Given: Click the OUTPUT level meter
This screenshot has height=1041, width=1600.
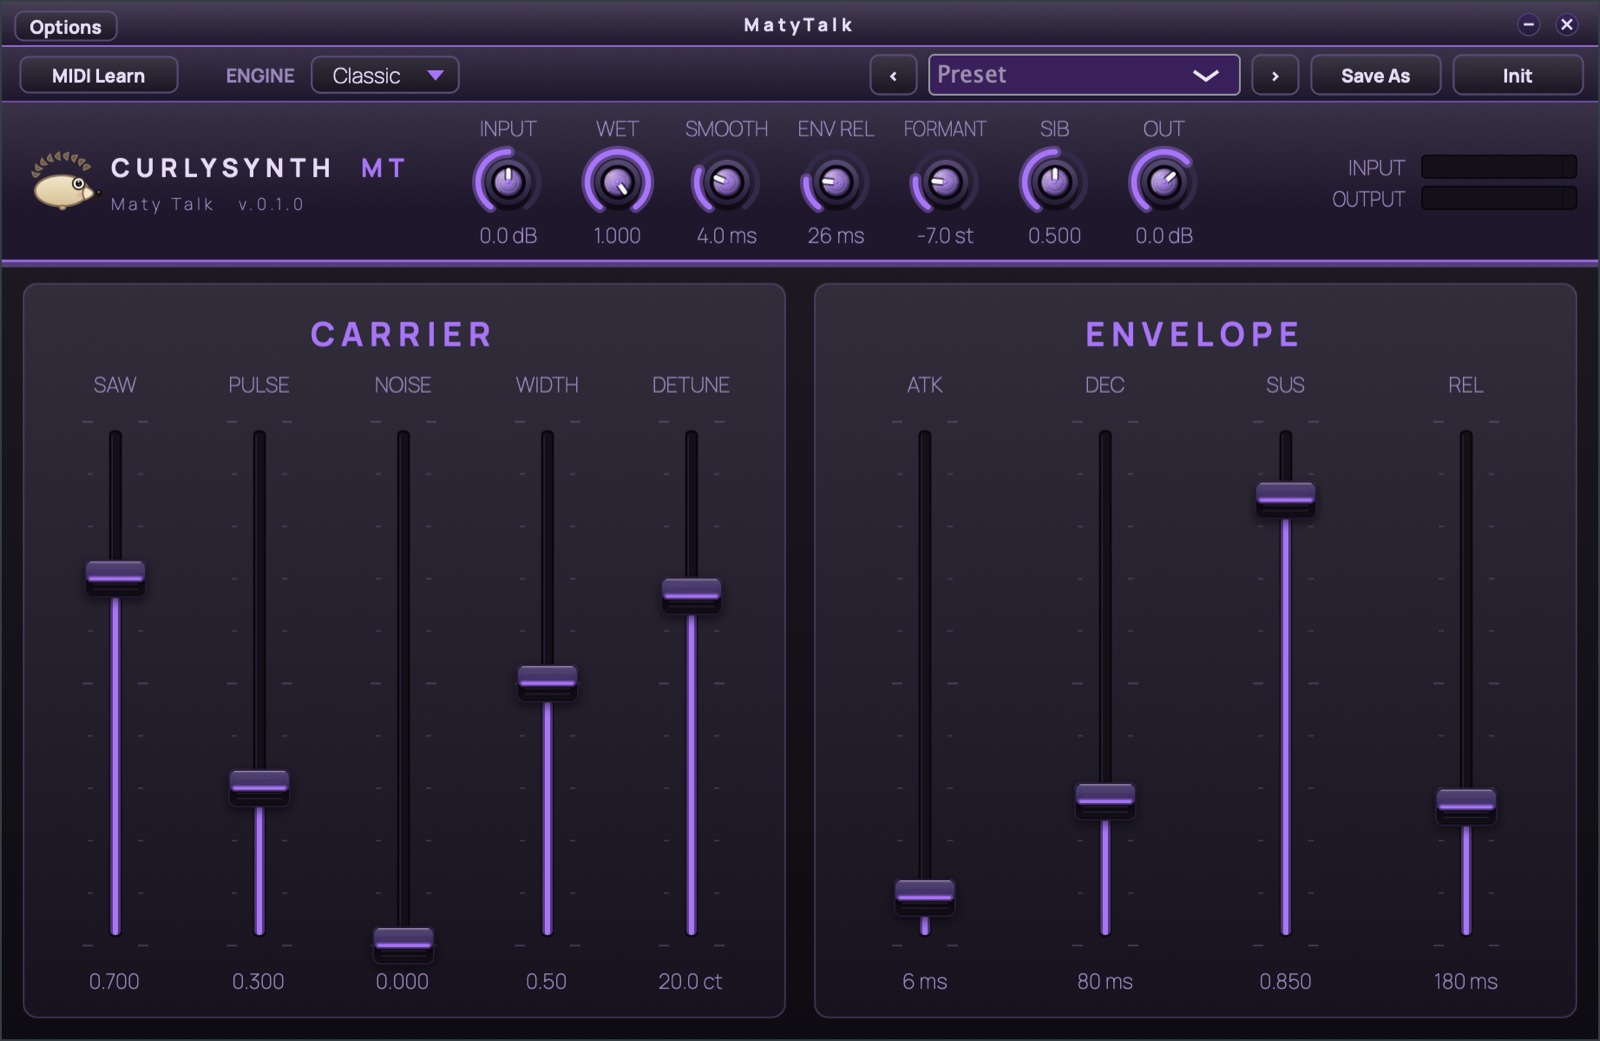Looking at the screenshot, I should [1499, 198].
